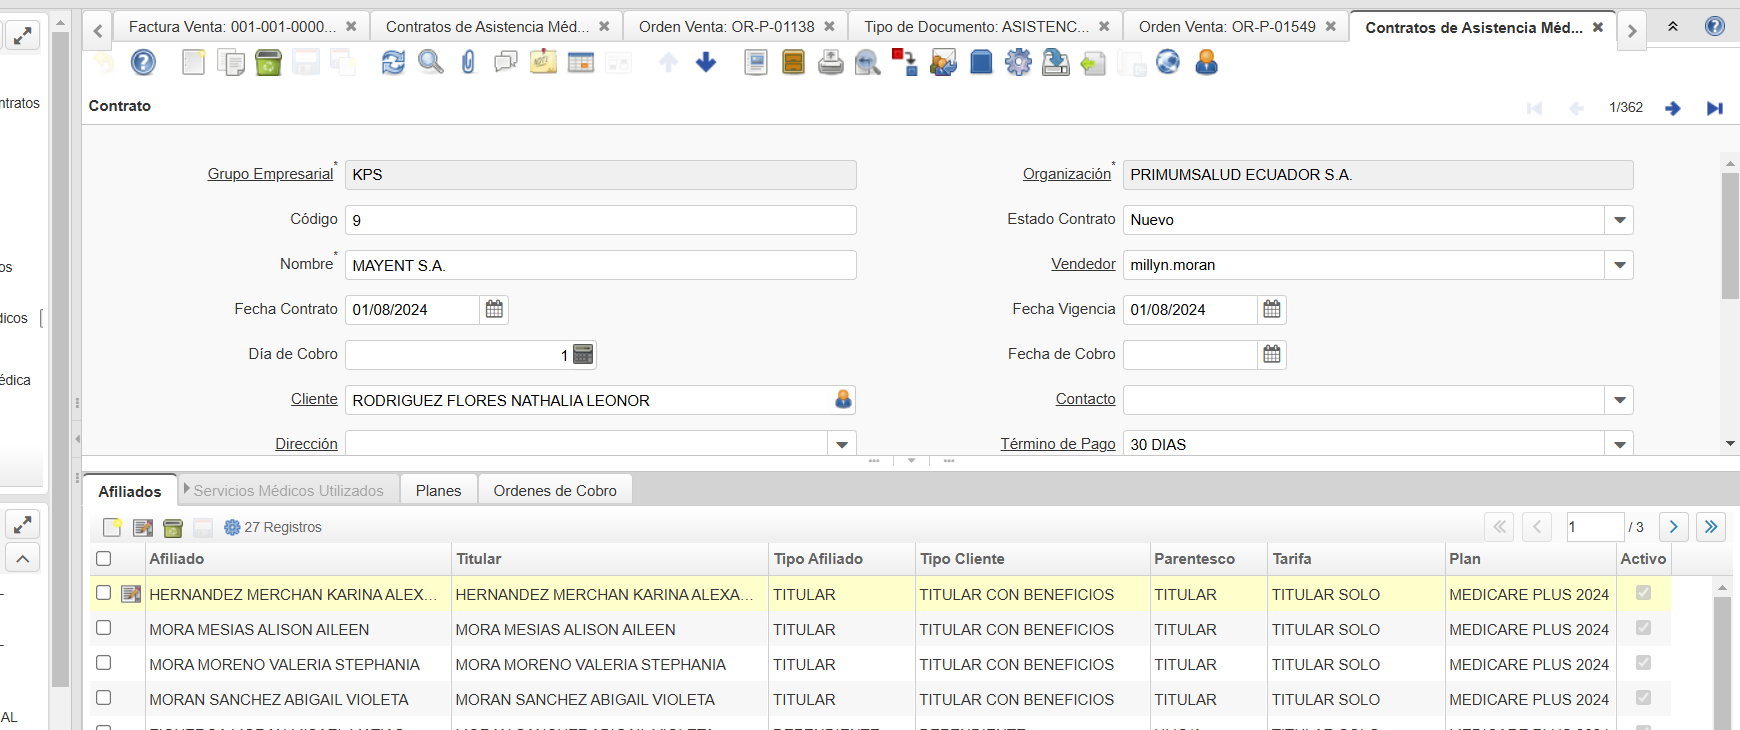Viewport: 1740px width, 730px height.
Task: Check the box for MORA MESIAS ALISON AILEEN
Action: point(104,628)
